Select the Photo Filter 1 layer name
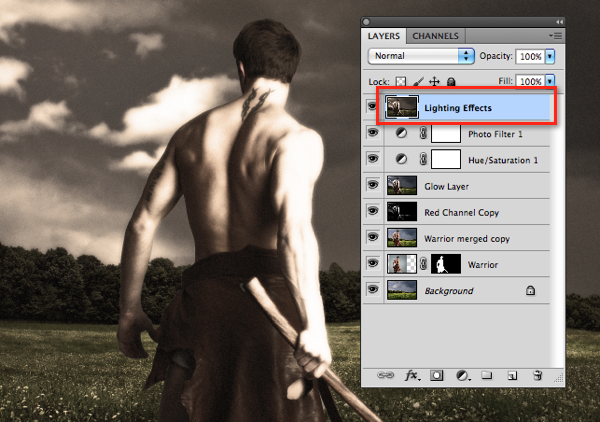 point(495,134)
